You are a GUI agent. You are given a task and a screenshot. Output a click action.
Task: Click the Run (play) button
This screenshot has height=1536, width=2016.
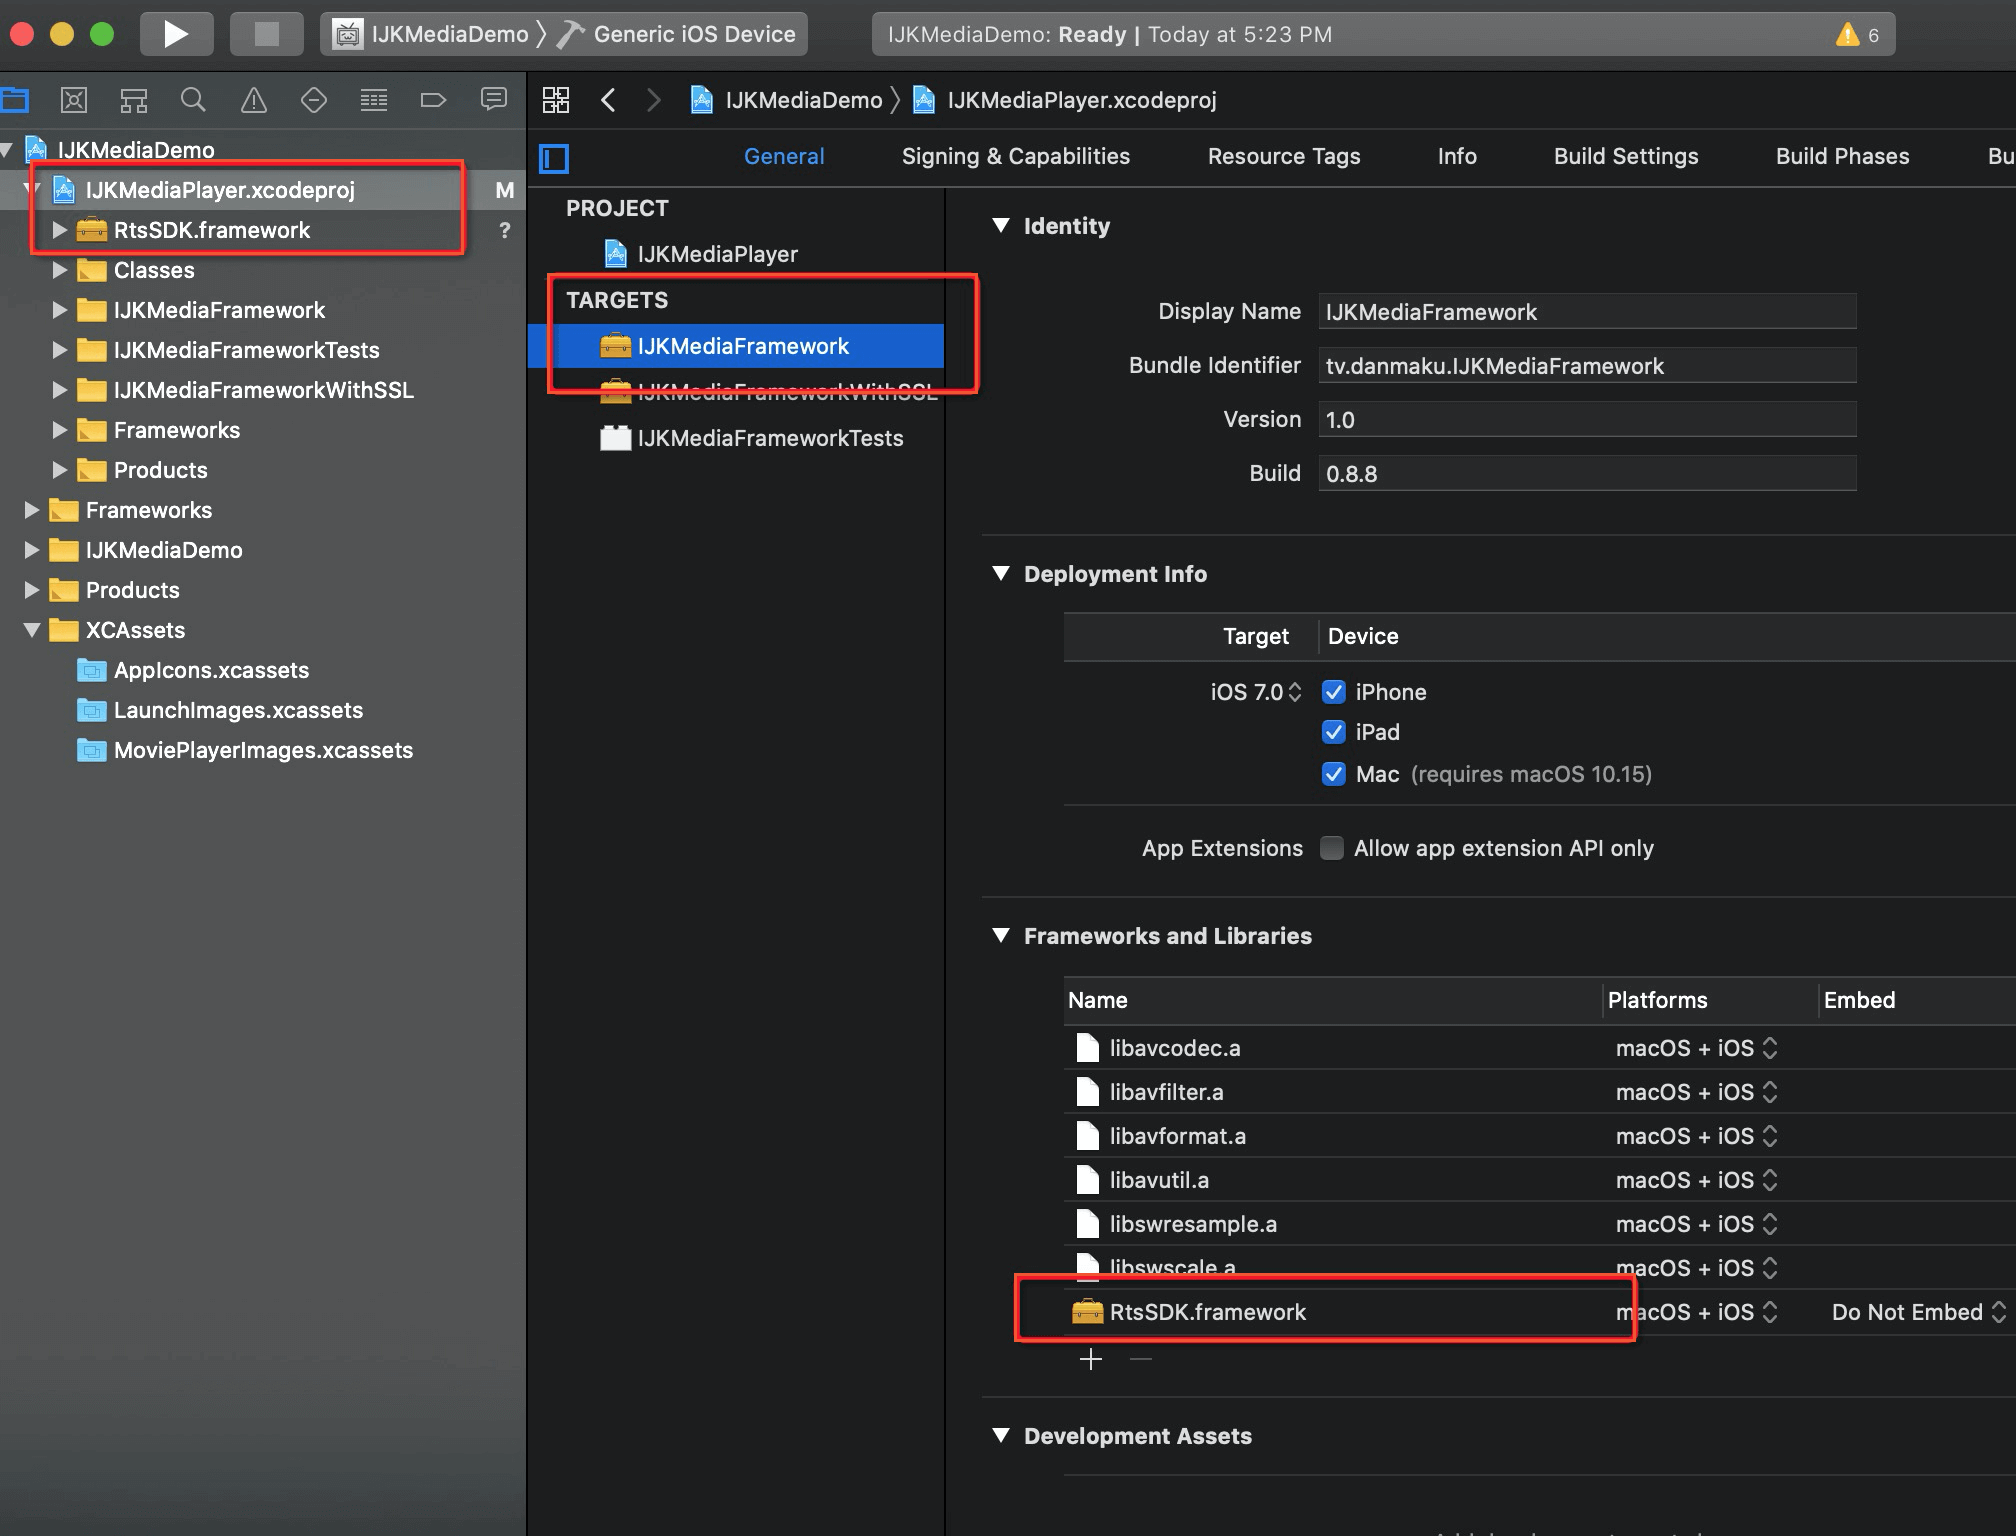tap(176, 34)
